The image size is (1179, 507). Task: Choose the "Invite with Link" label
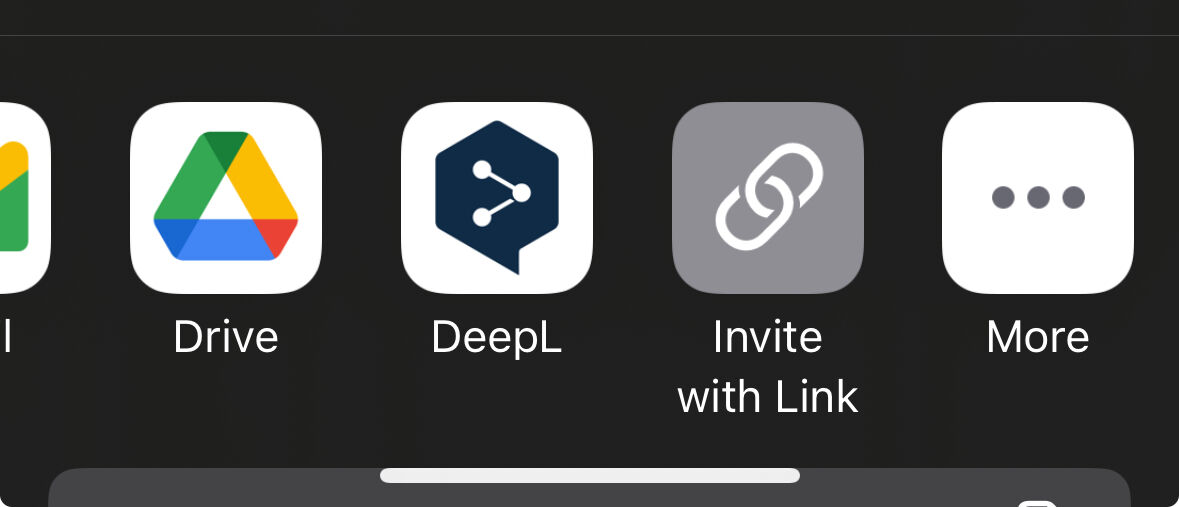coord(768,367)
